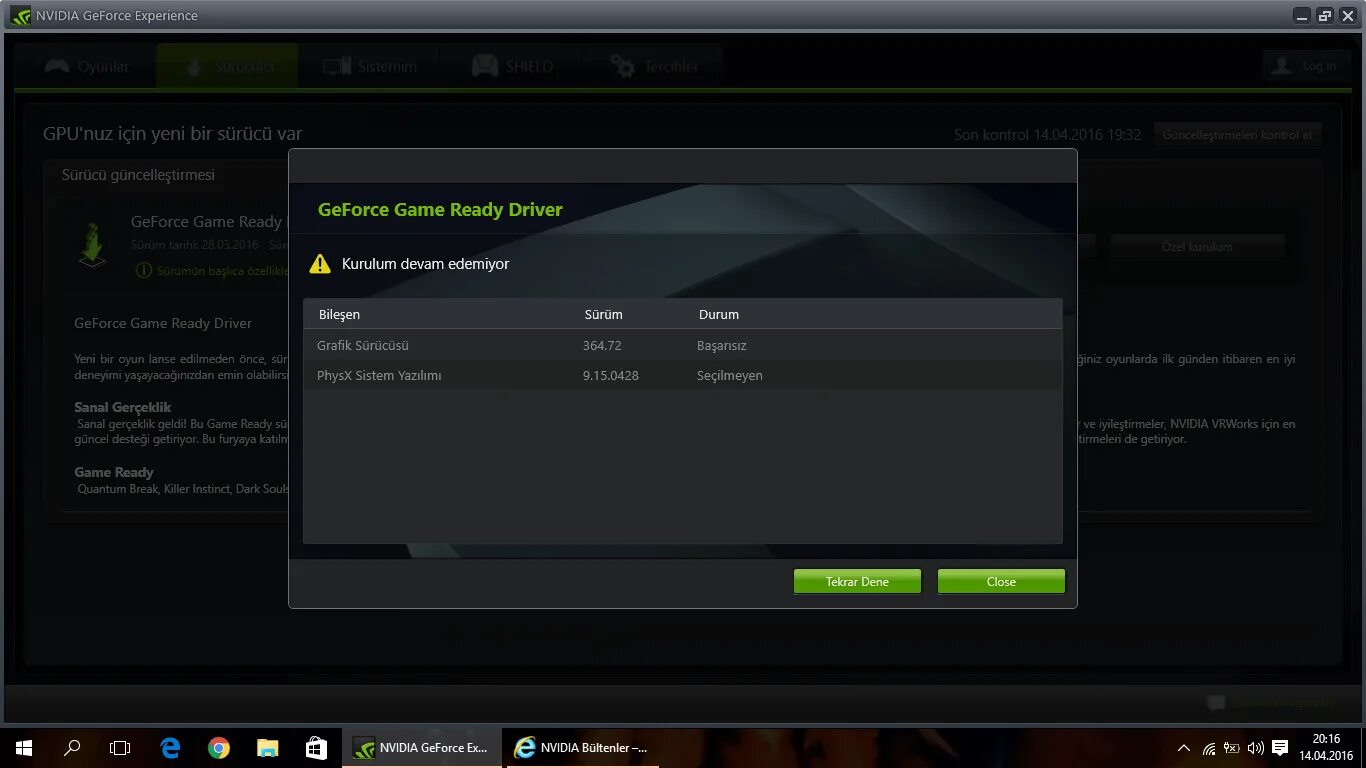1366x768 pixels.
Task: Click the Seçilmeyen status cell
Action: (x=730, y=375)
